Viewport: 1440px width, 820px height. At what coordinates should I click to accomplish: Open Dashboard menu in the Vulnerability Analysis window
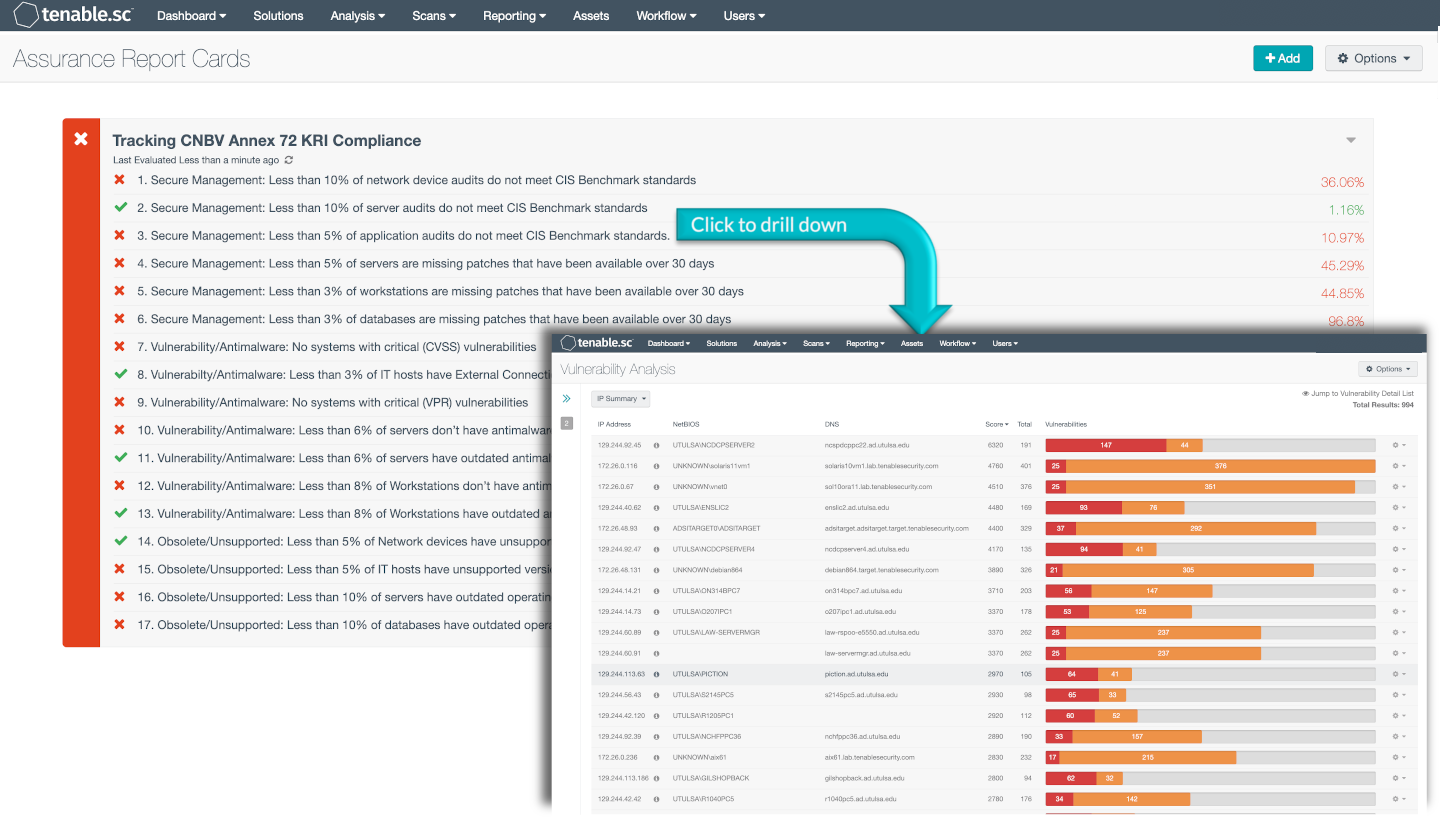tap(668, 343)
